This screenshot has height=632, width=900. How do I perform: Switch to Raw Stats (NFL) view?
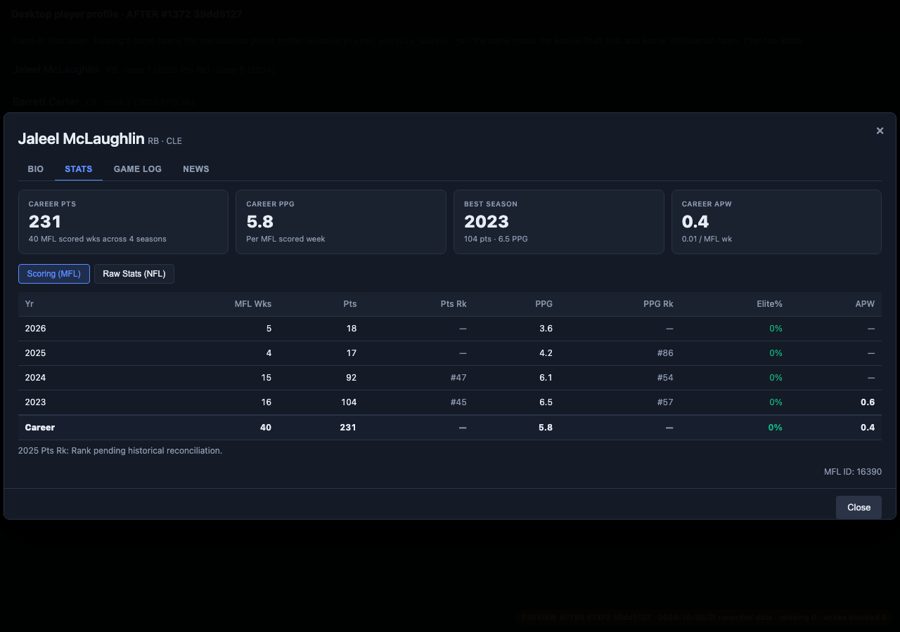tap(134, 274)
